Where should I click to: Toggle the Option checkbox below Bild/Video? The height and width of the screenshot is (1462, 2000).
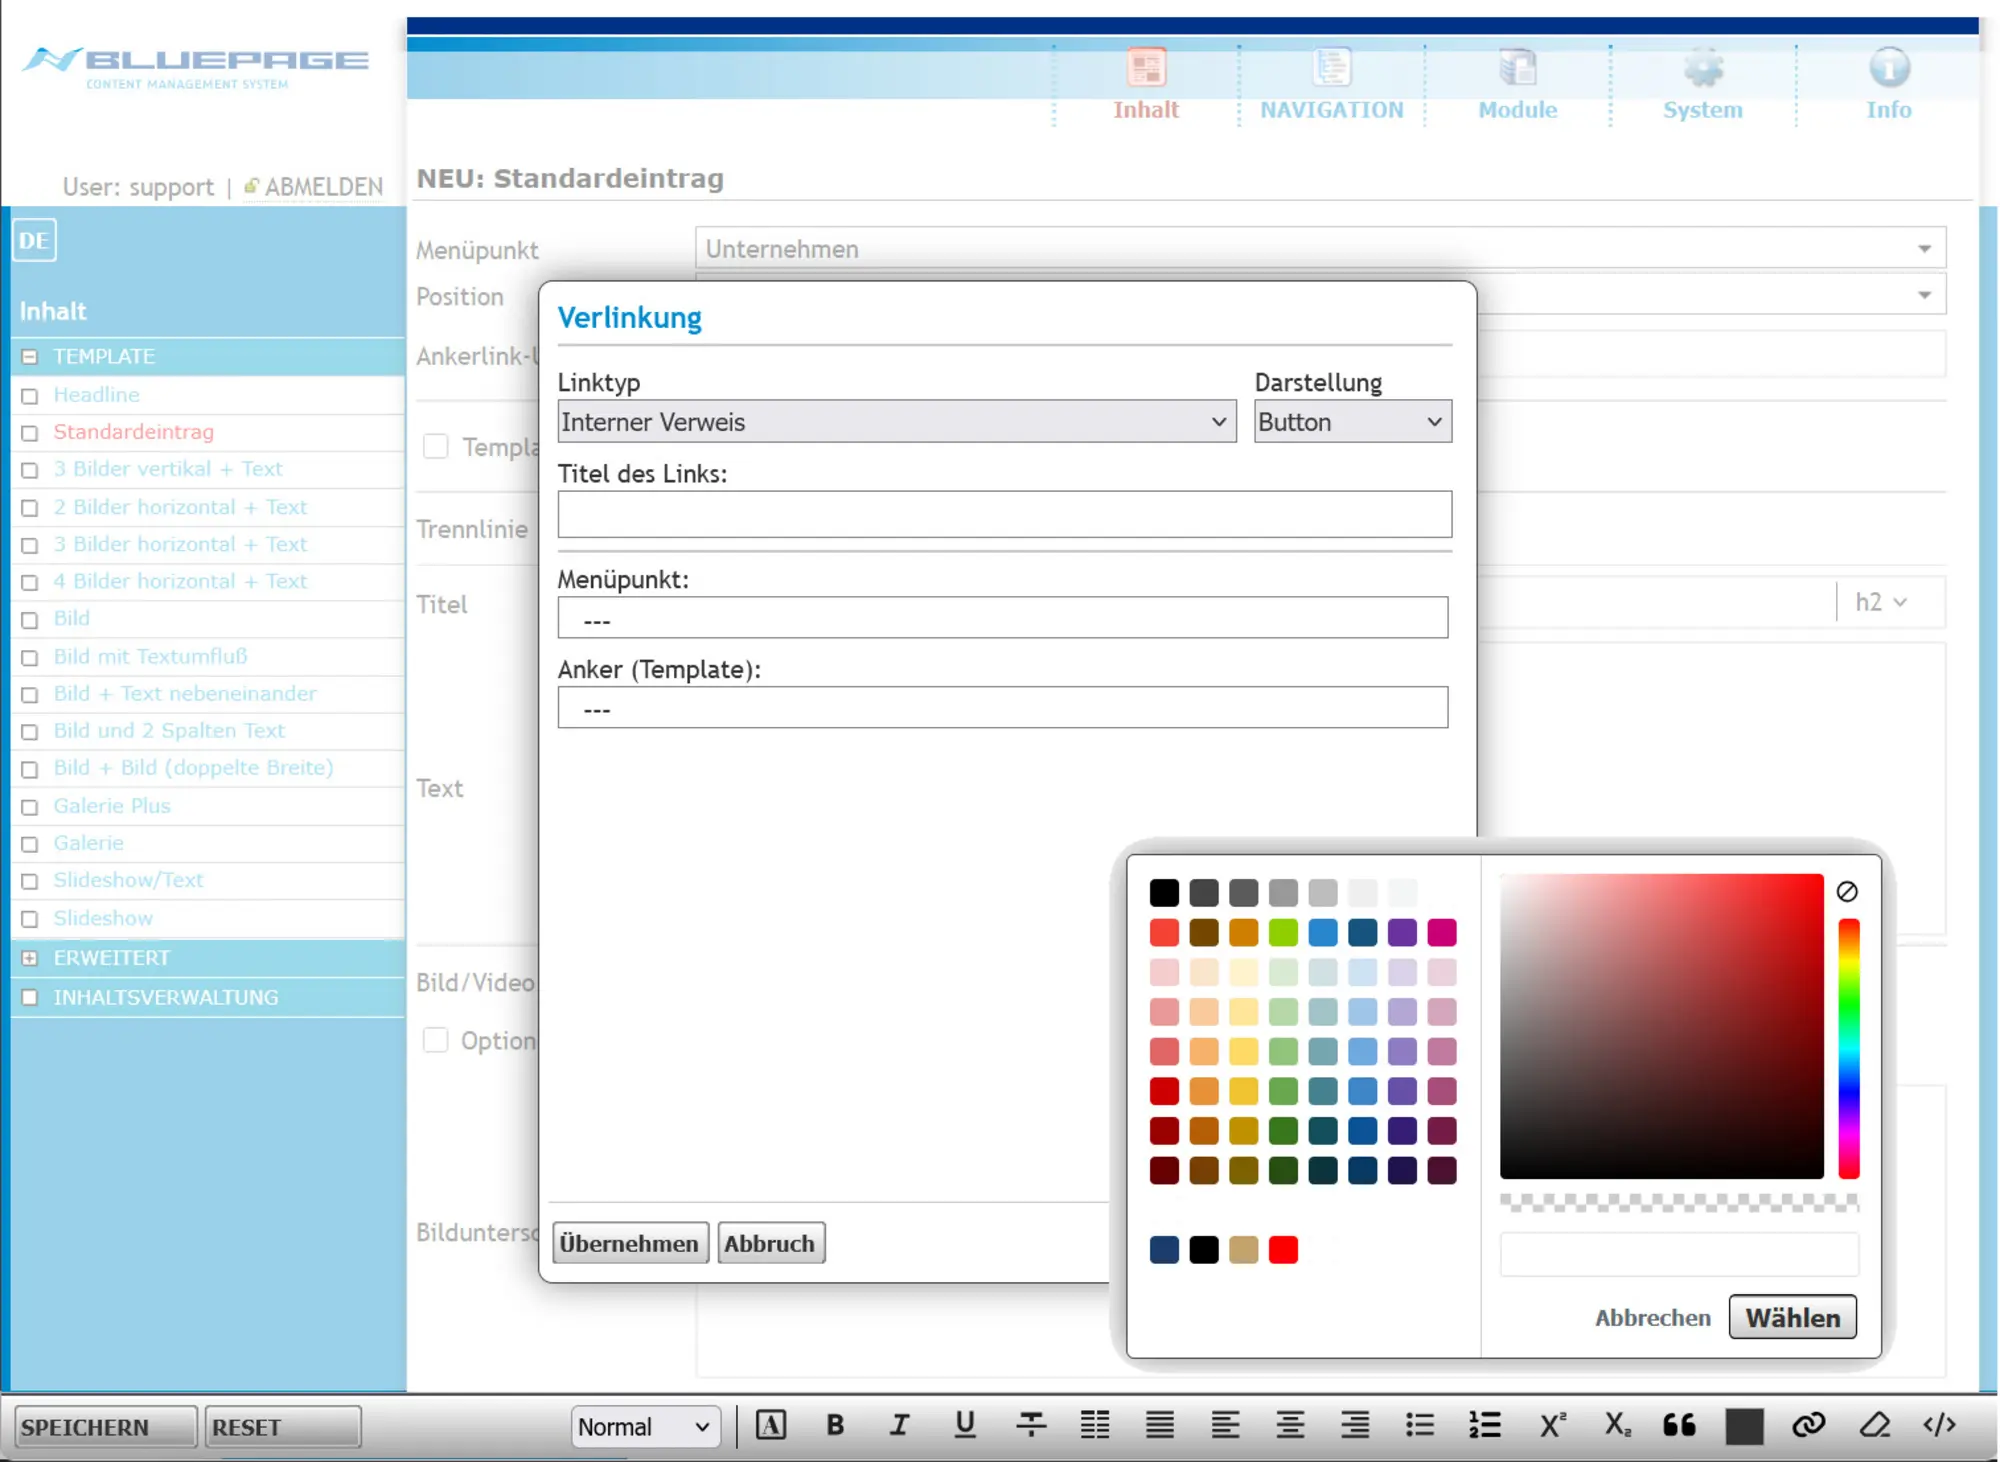click(x=435, y=1040)
